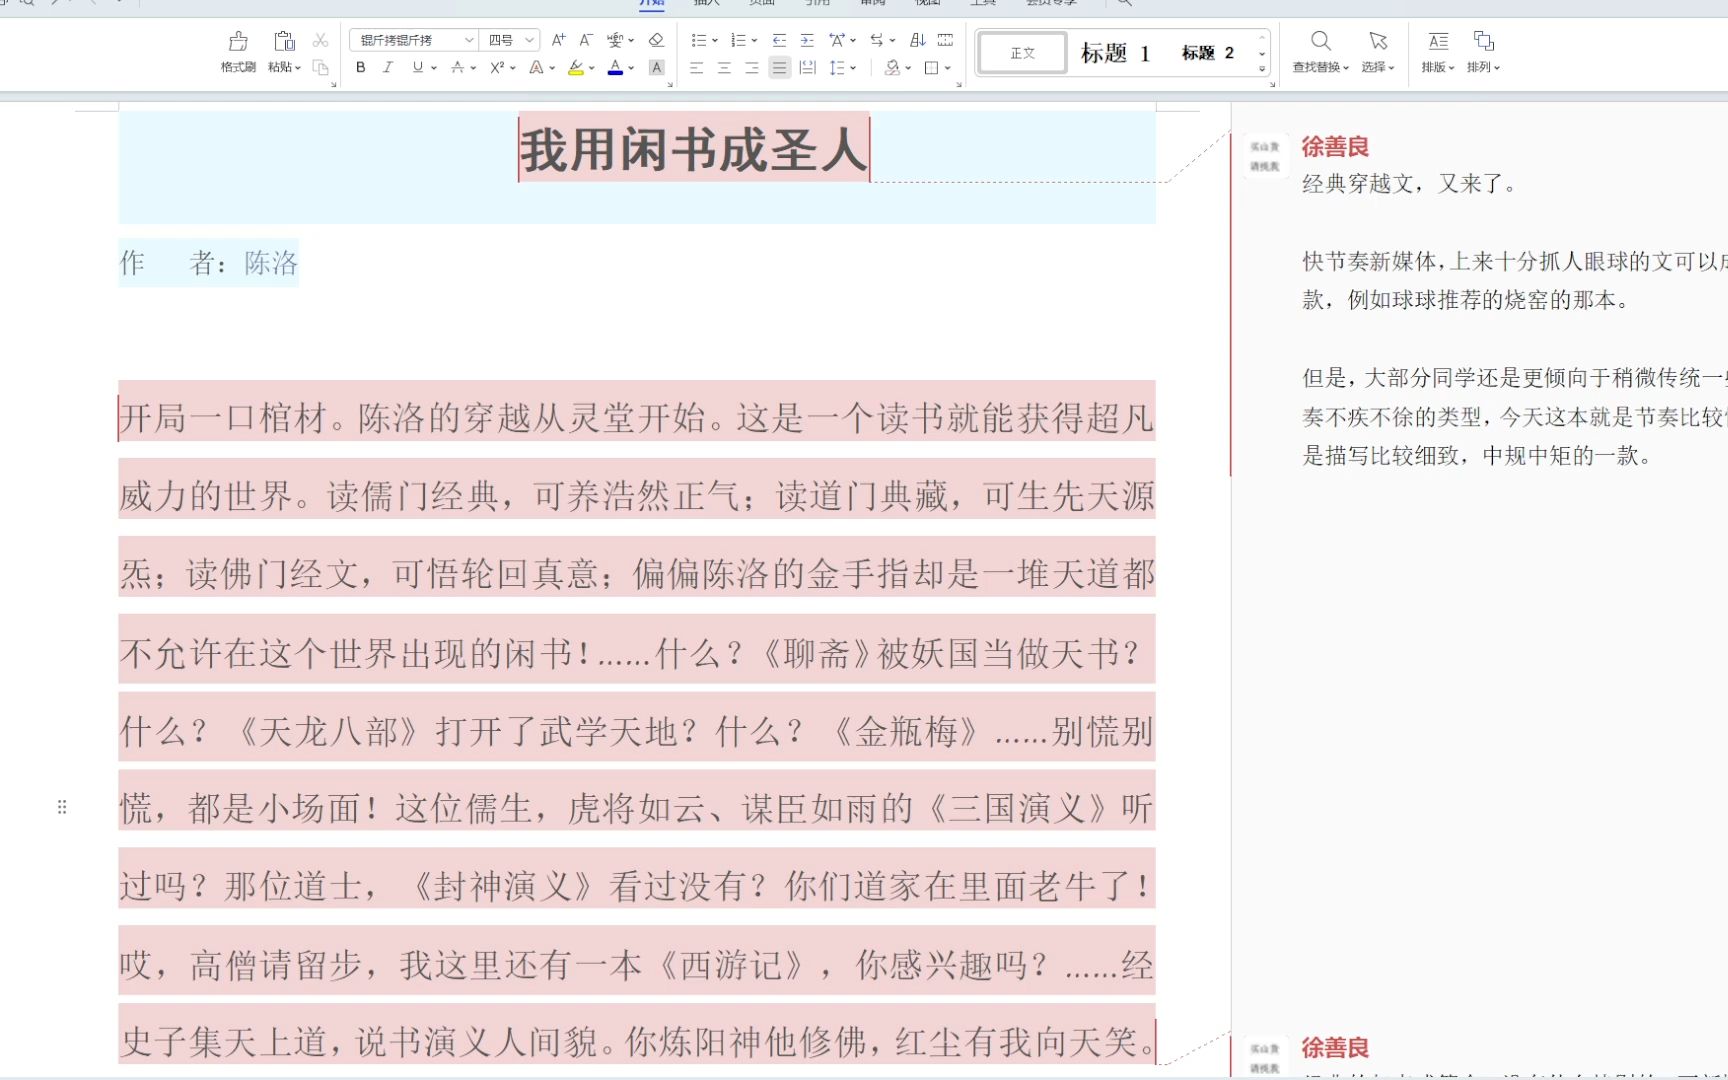This screenshot has width=1728, height=1080.
Task: Apply the 标题 1 heading style
Action: [1115, 53]
